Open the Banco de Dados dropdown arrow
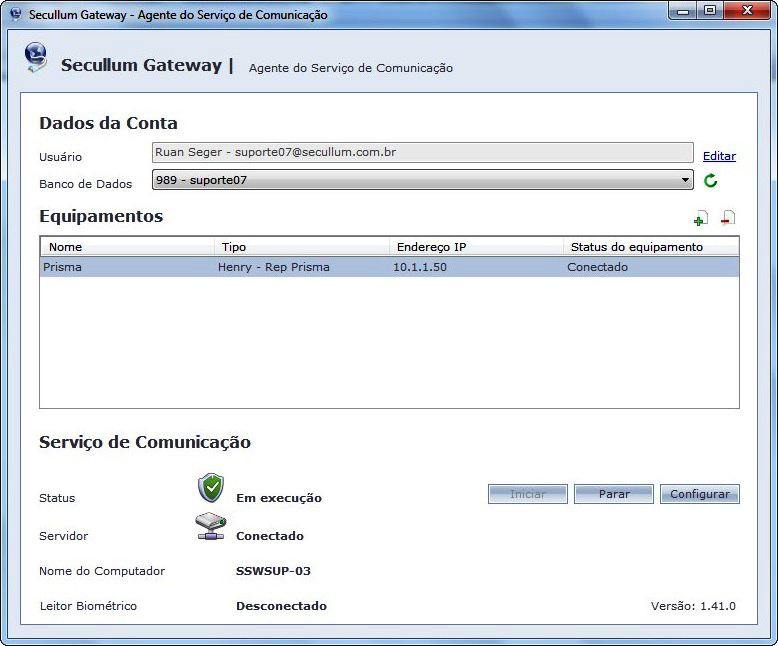 (x=685, y=180)
